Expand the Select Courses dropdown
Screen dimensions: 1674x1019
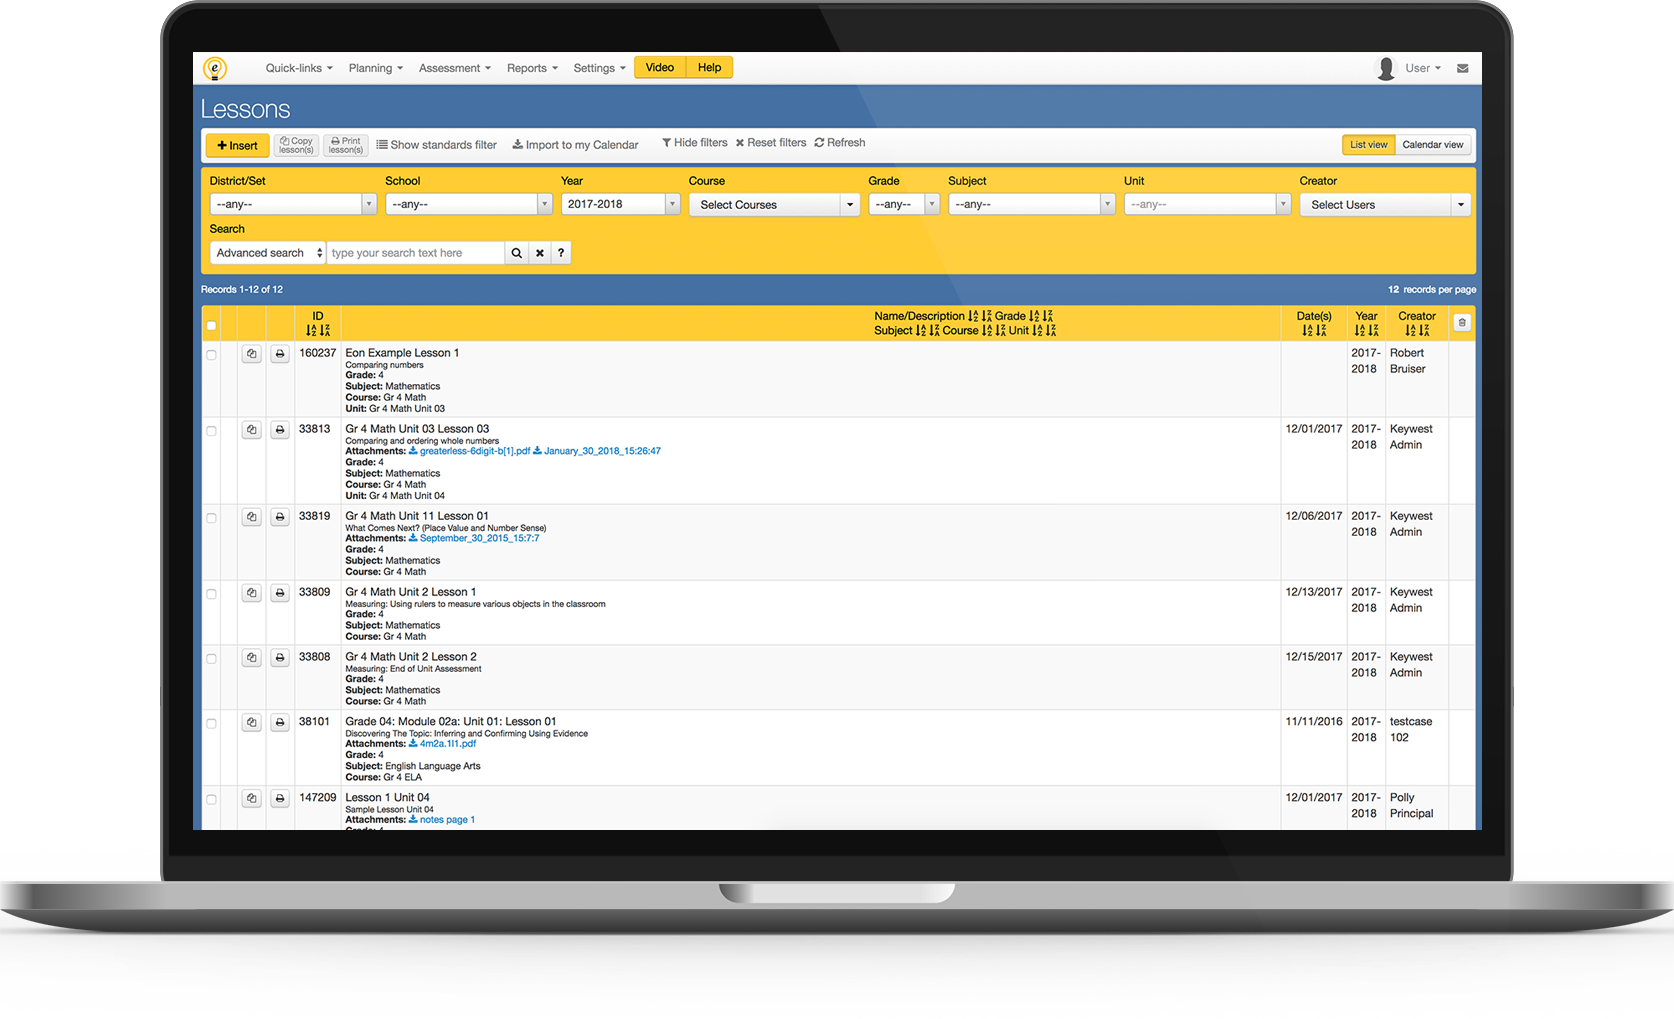click(x=773, y=205)
